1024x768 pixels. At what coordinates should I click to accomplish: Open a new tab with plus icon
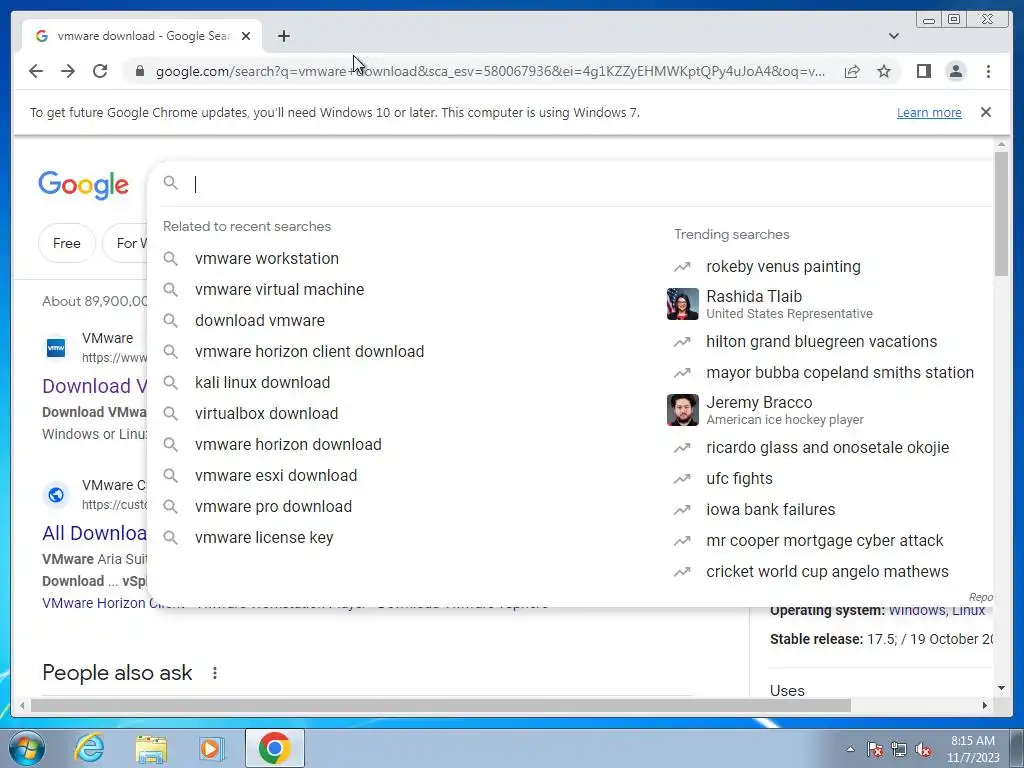click(x=283, y=36)
